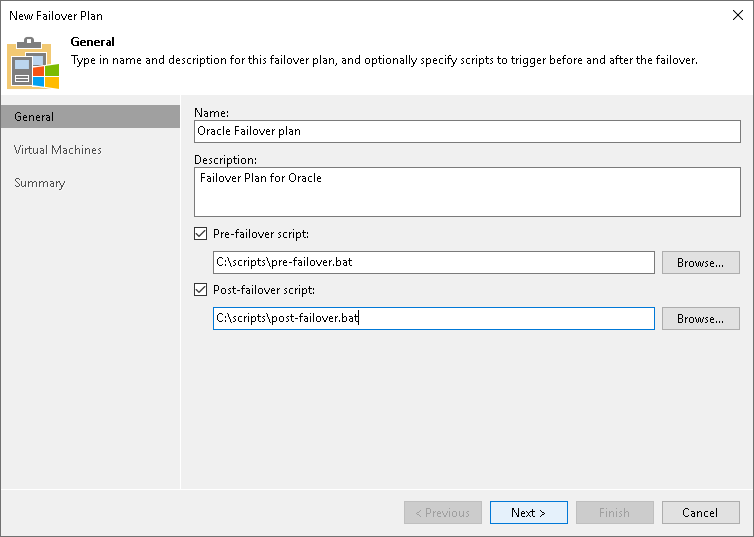Image resolution: width=754 pixels, height=537 pixels.
Task: Click the header text about failover scripts
Action: [384, 60]
